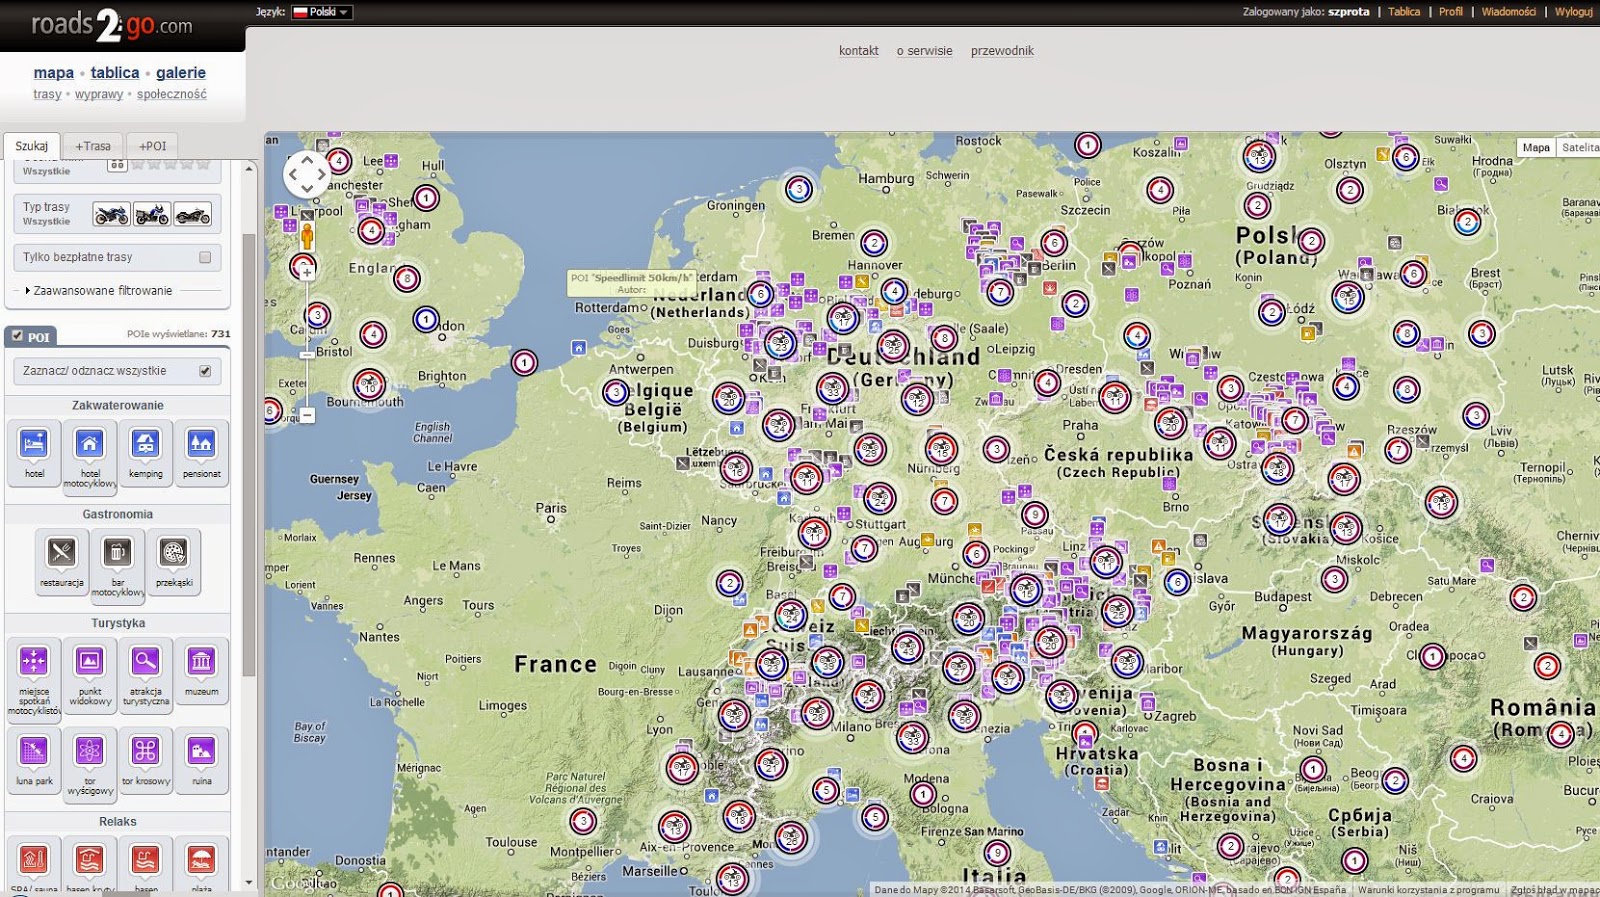This screenshot has width=1600, height=897.
Task: Open the o serwisie link
Action: [924, 51]
